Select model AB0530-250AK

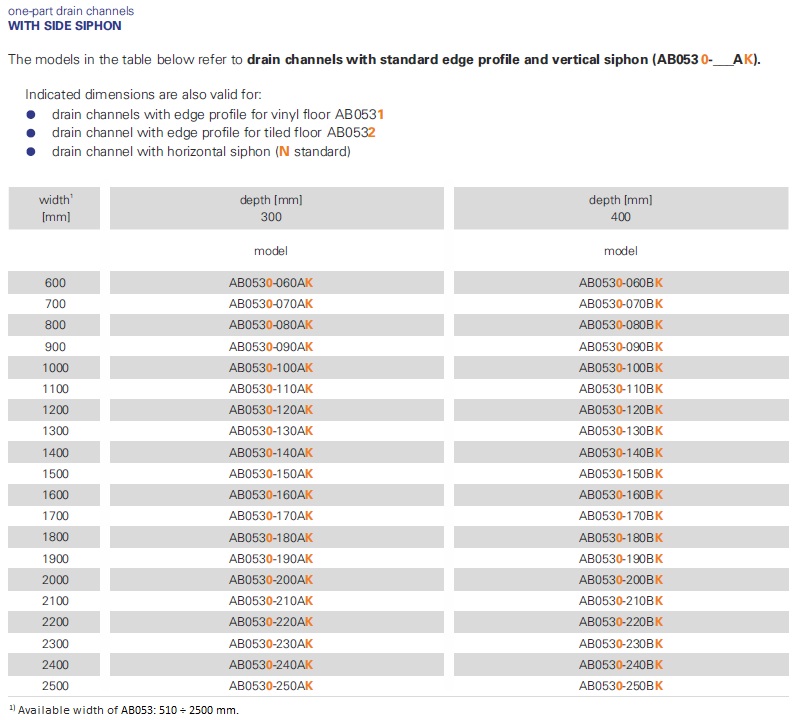coord(271,685)
